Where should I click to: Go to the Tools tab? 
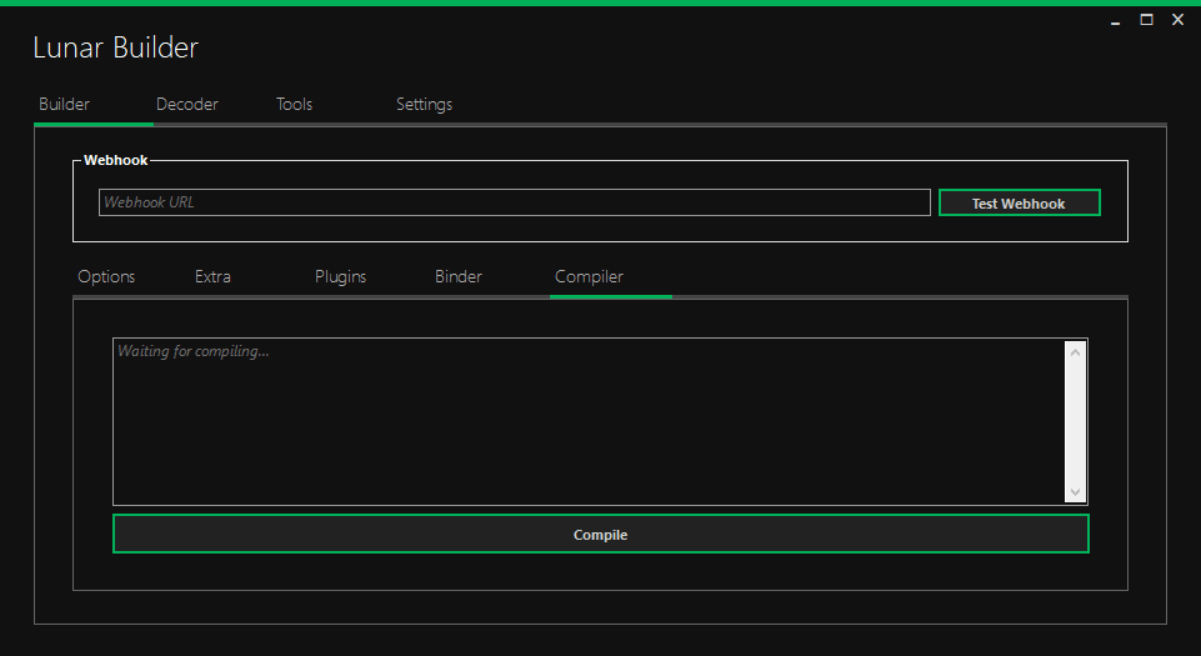click(x=294, y=104)
